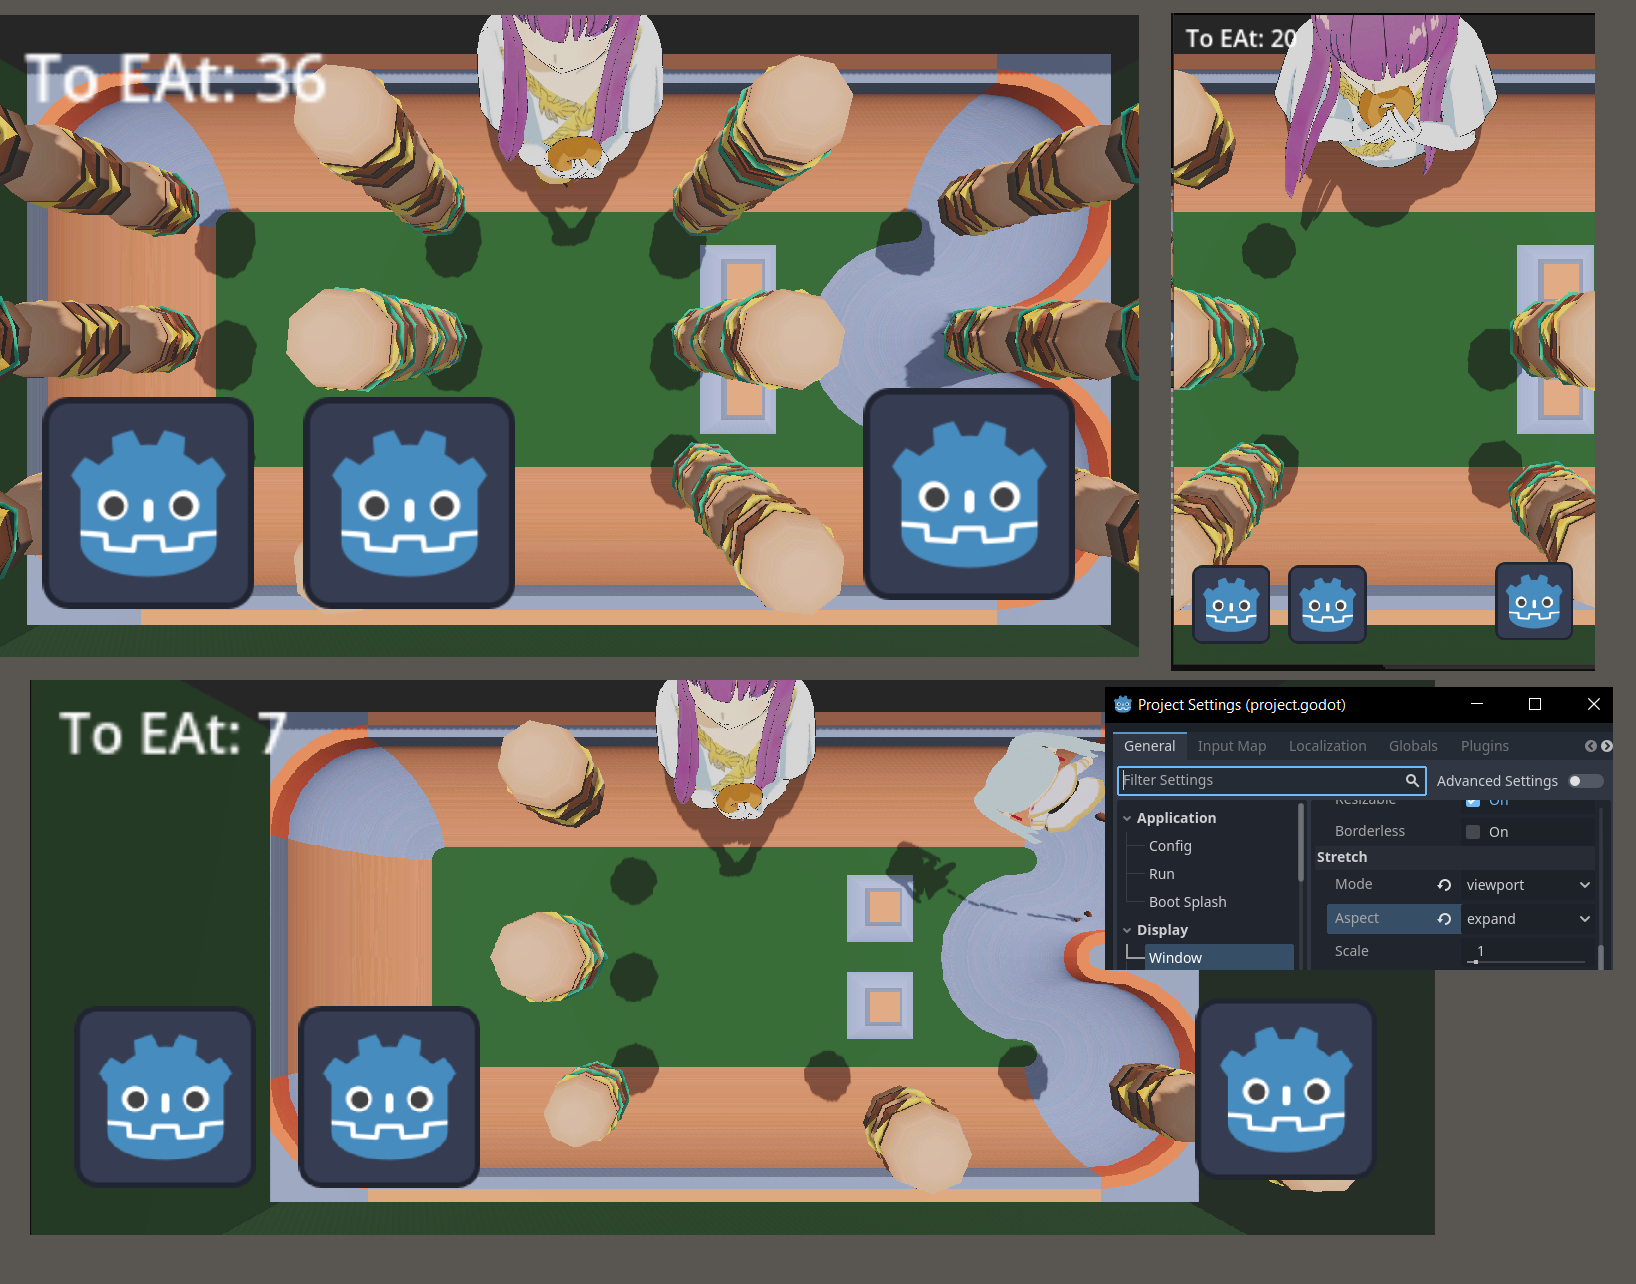Open the Stretch Mode 'viewport' dropdown

click(1528, 885)
